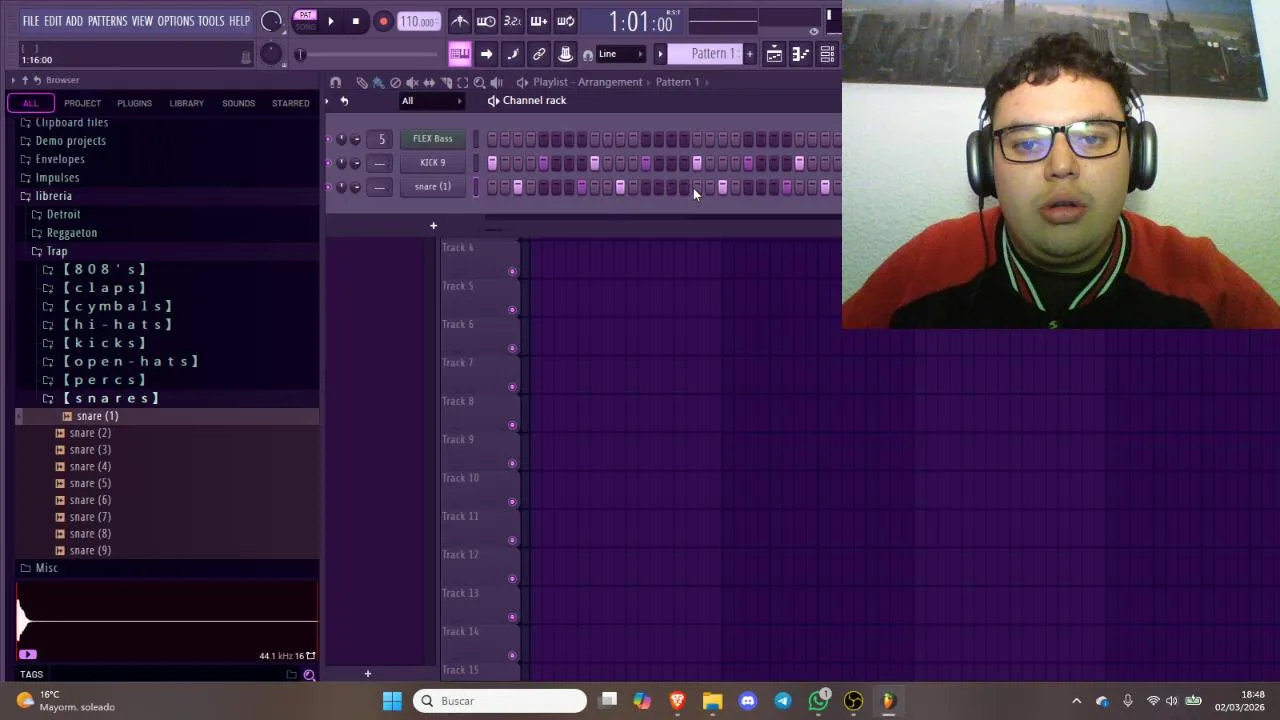The height and width of the screenshot is (720, 1280).
Task: Click the chain link icon in toolbar
Action: click(538, 54)
